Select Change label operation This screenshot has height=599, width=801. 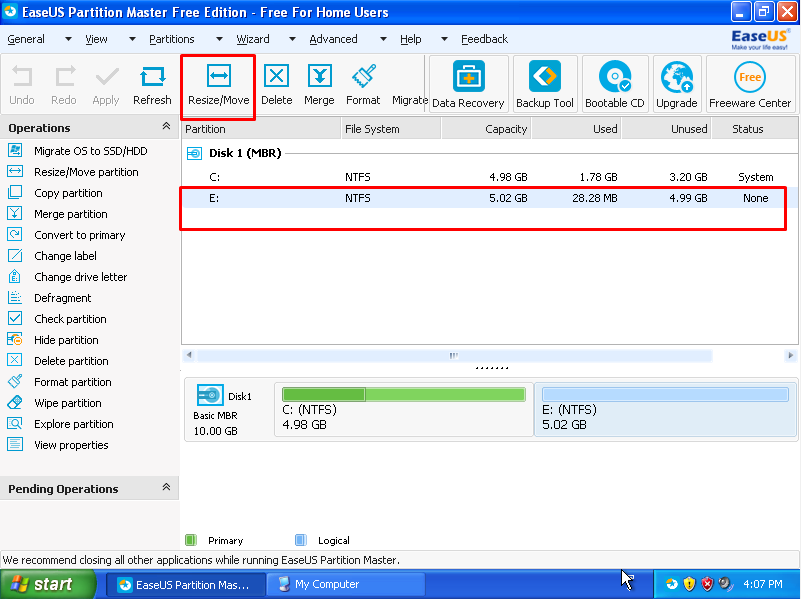click(65, 255)
